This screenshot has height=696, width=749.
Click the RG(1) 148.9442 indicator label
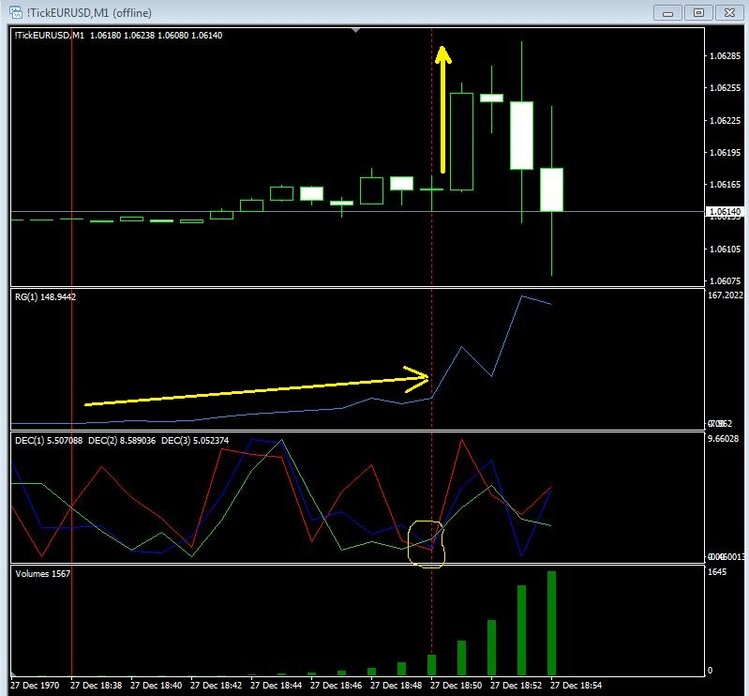(x=45, y=297)
